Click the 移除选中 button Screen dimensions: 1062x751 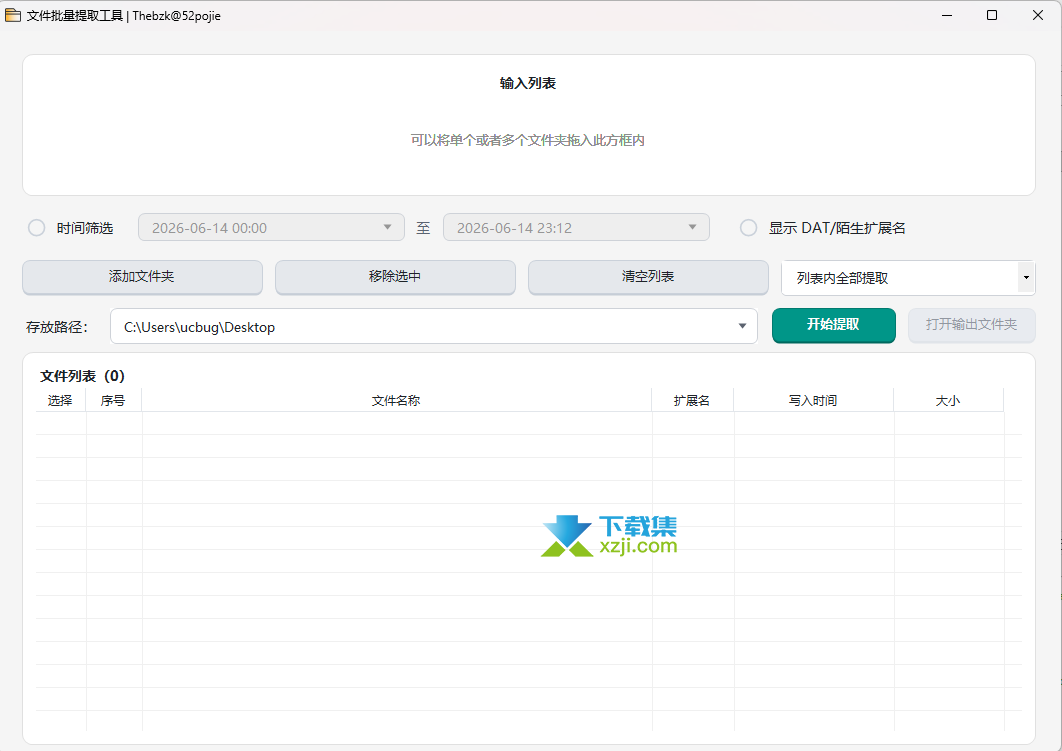point(395,277)
